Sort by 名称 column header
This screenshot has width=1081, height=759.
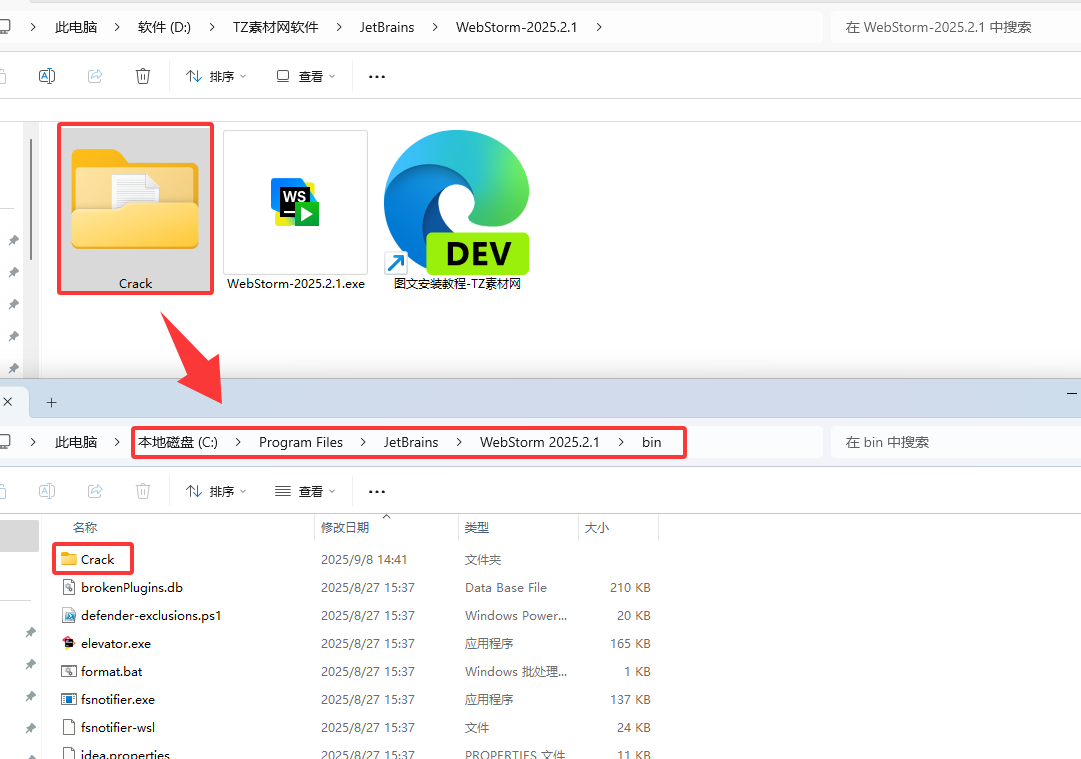coord(85,527)
